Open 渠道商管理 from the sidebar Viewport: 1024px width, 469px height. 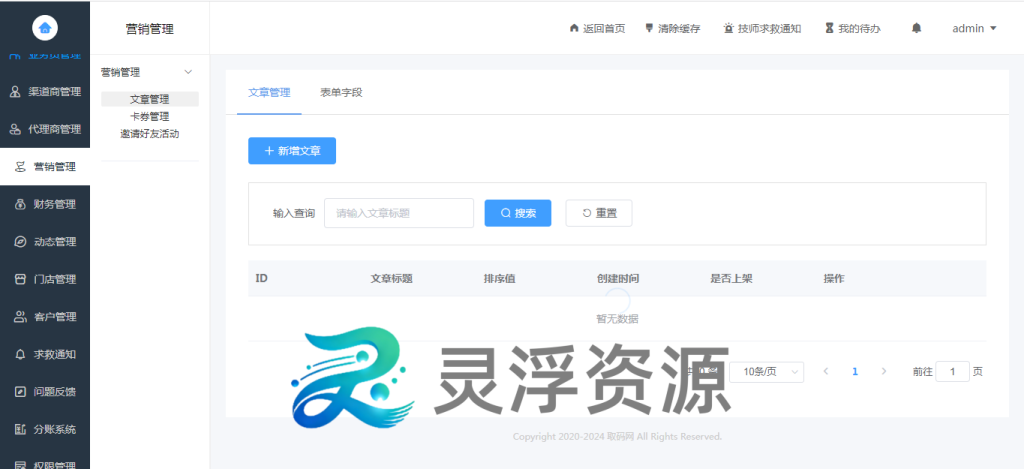pos(44,92)
